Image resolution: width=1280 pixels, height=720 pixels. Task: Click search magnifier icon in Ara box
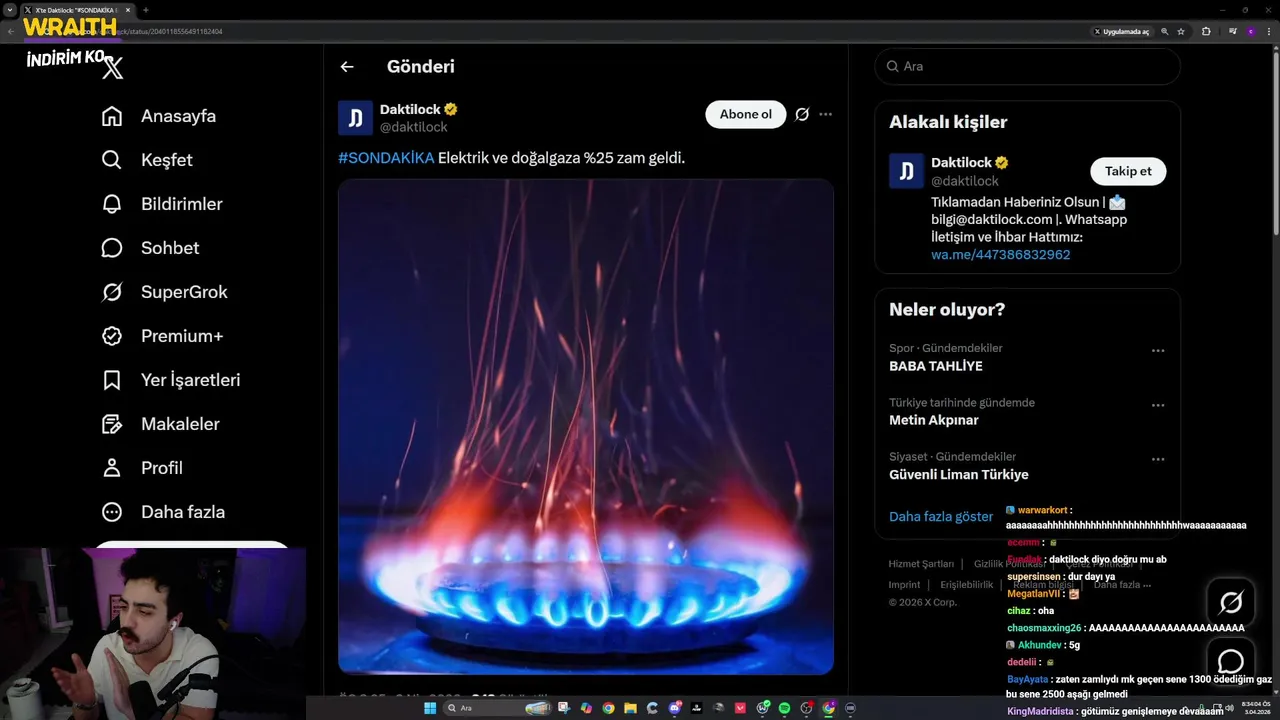[892, 66]
